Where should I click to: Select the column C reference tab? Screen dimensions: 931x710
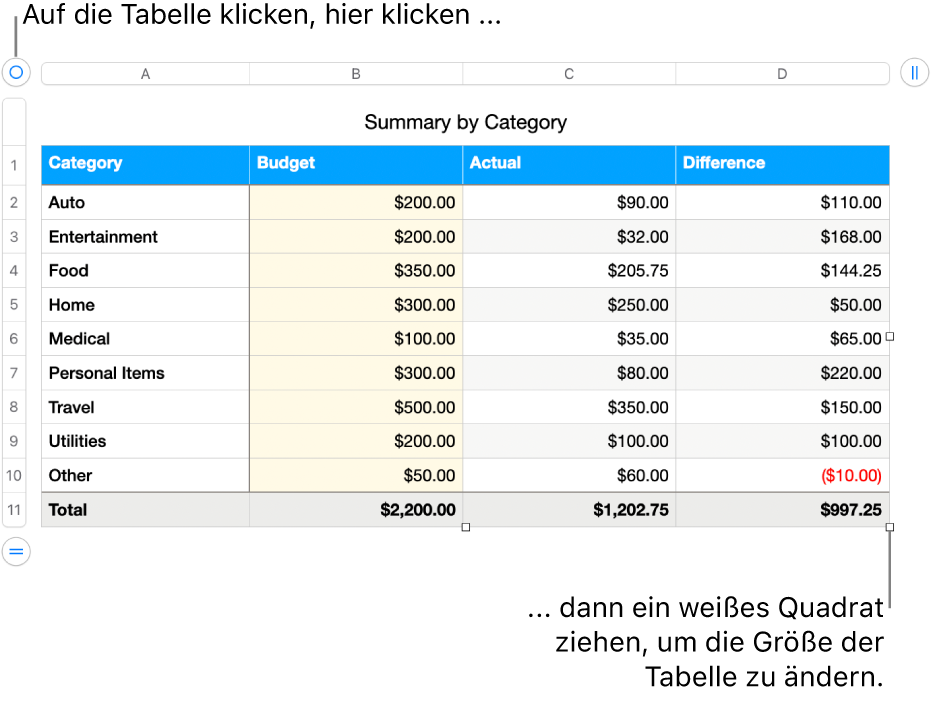click(x=568, y=72)
